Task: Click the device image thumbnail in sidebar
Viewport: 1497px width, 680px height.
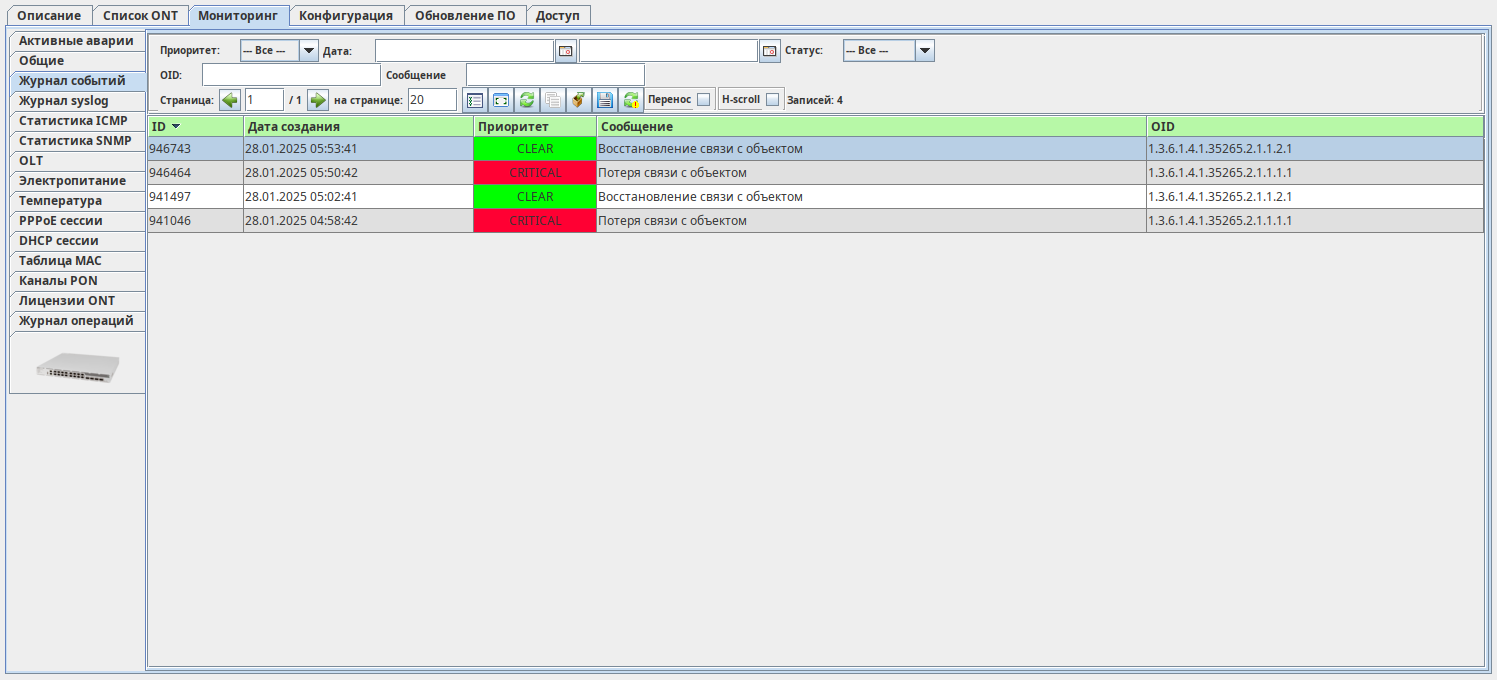Action: 78,367
